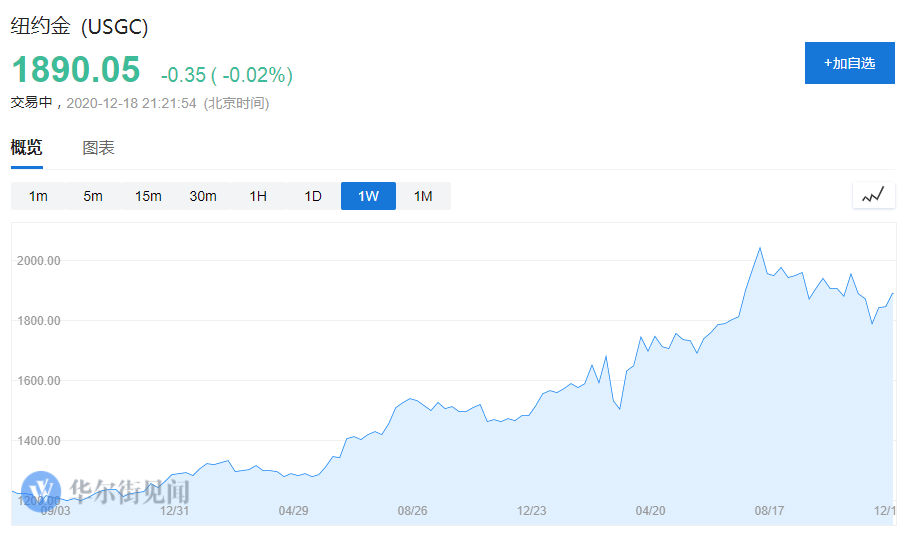
Task: Select the 5m time interval
Action: coord(93,196)
